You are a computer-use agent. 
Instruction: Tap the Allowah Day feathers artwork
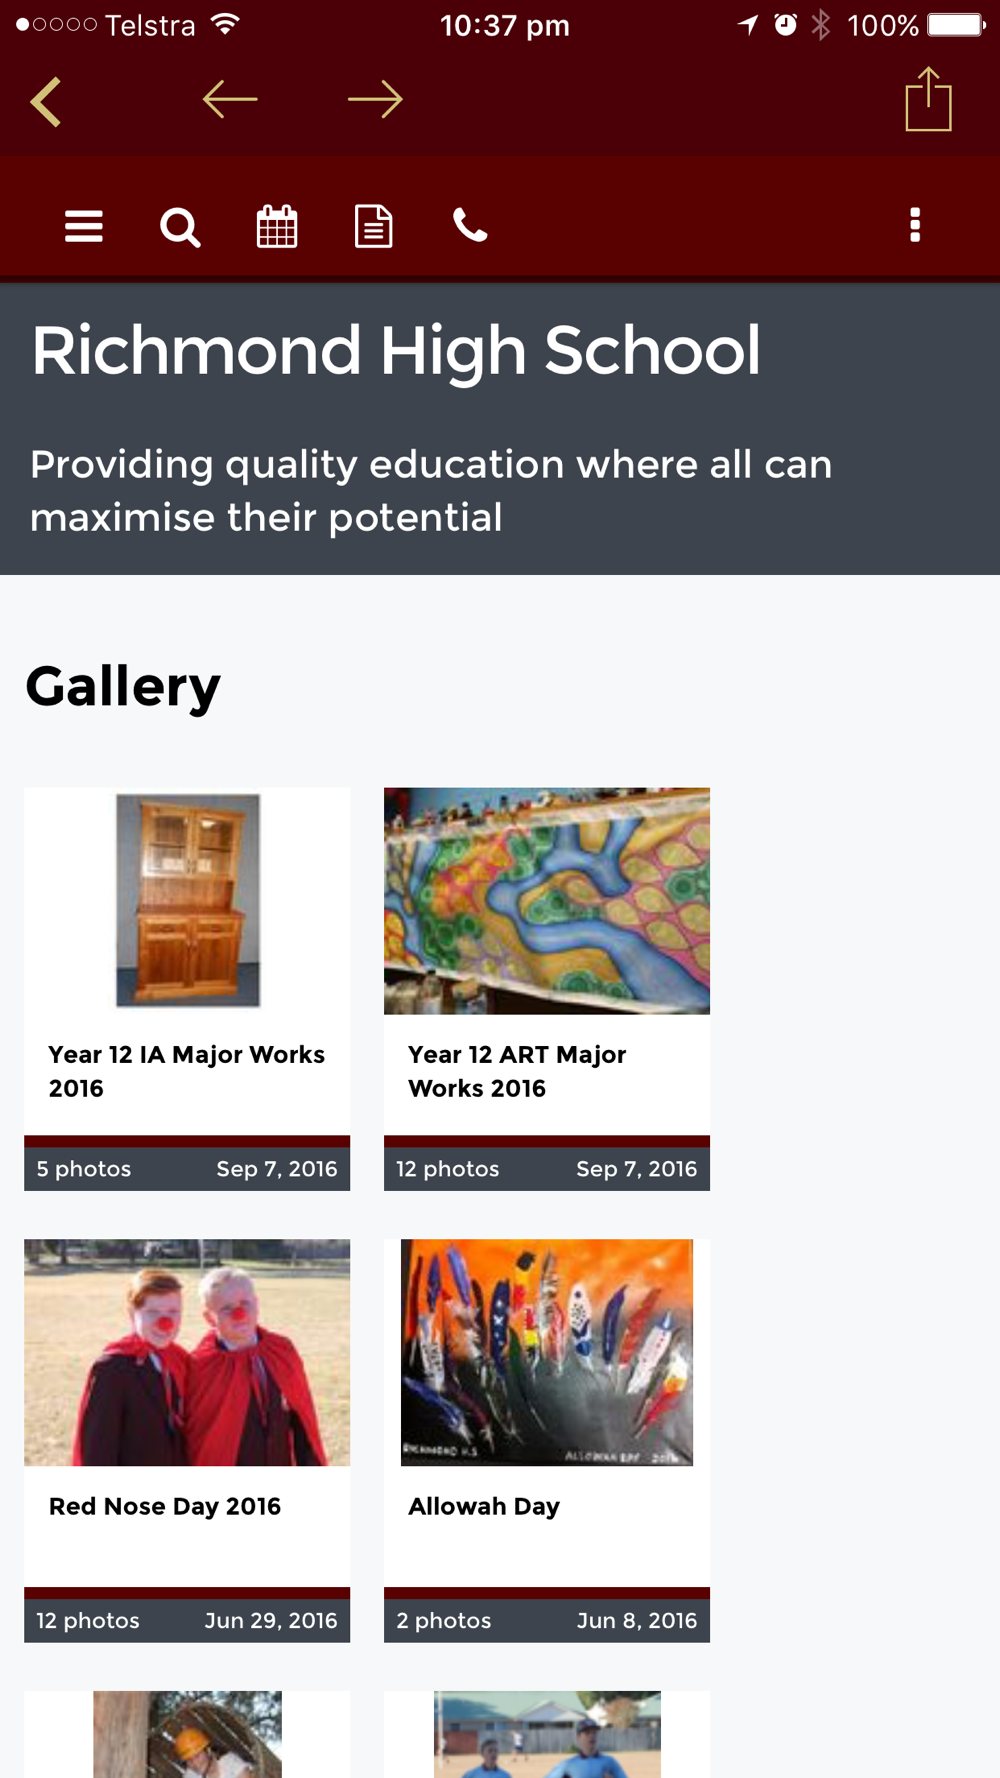coord(547,1352)
